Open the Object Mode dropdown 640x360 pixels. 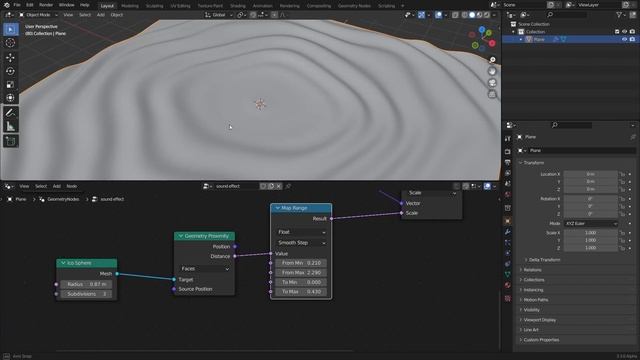(x=39, y=15)
